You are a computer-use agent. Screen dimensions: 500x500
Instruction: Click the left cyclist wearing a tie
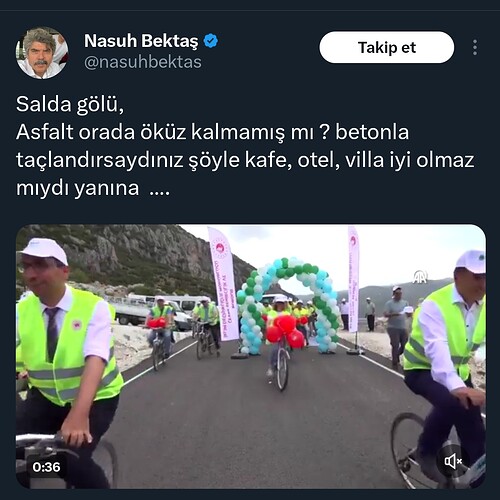coord(67,363)
